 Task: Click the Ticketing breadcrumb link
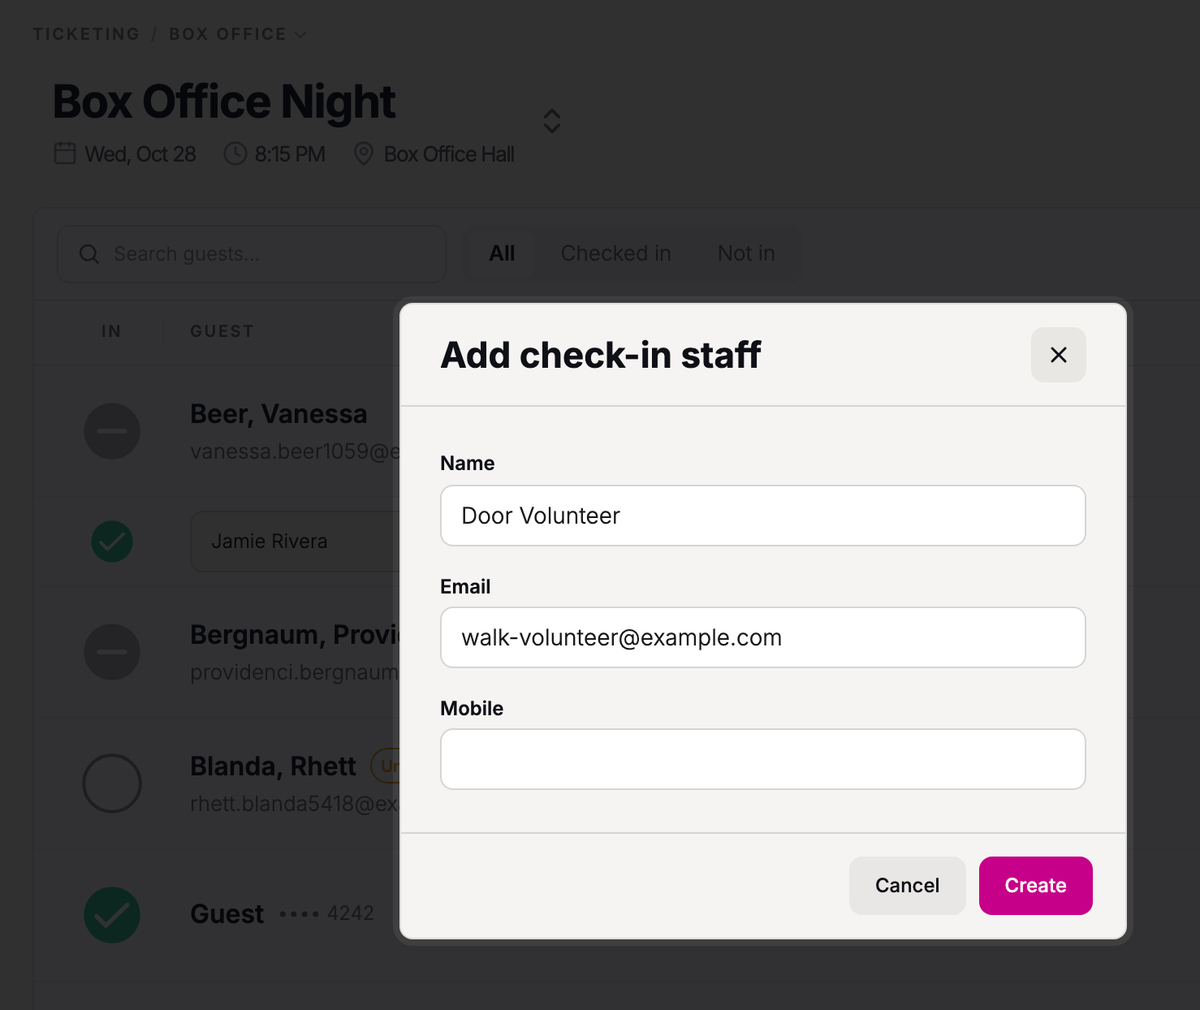click(86, 34)
